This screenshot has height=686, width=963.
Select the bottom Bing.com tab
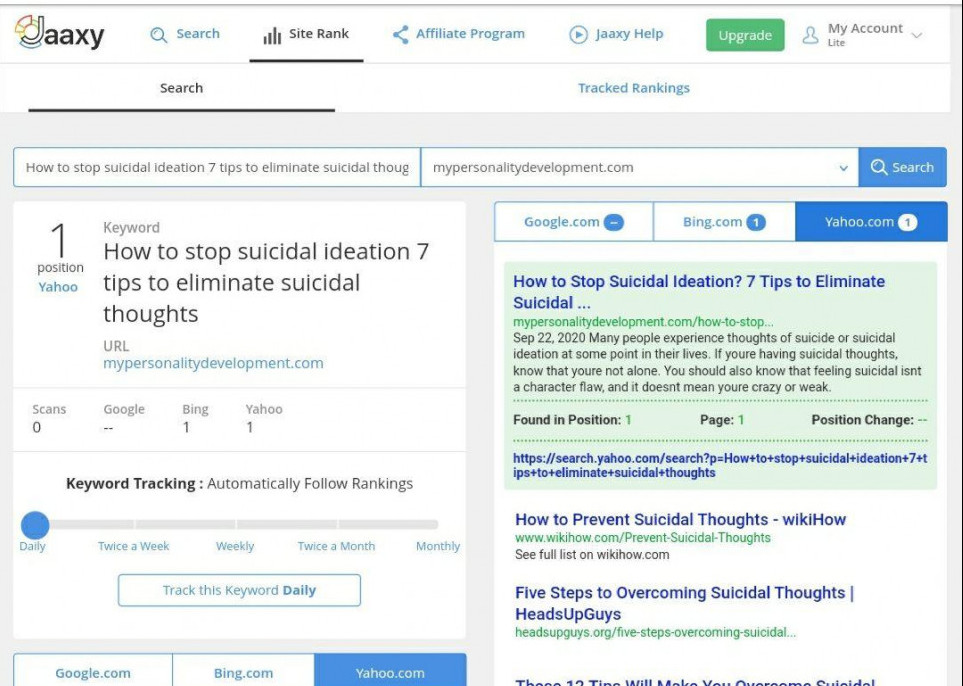pyautogui.click(x=243, y=671)
